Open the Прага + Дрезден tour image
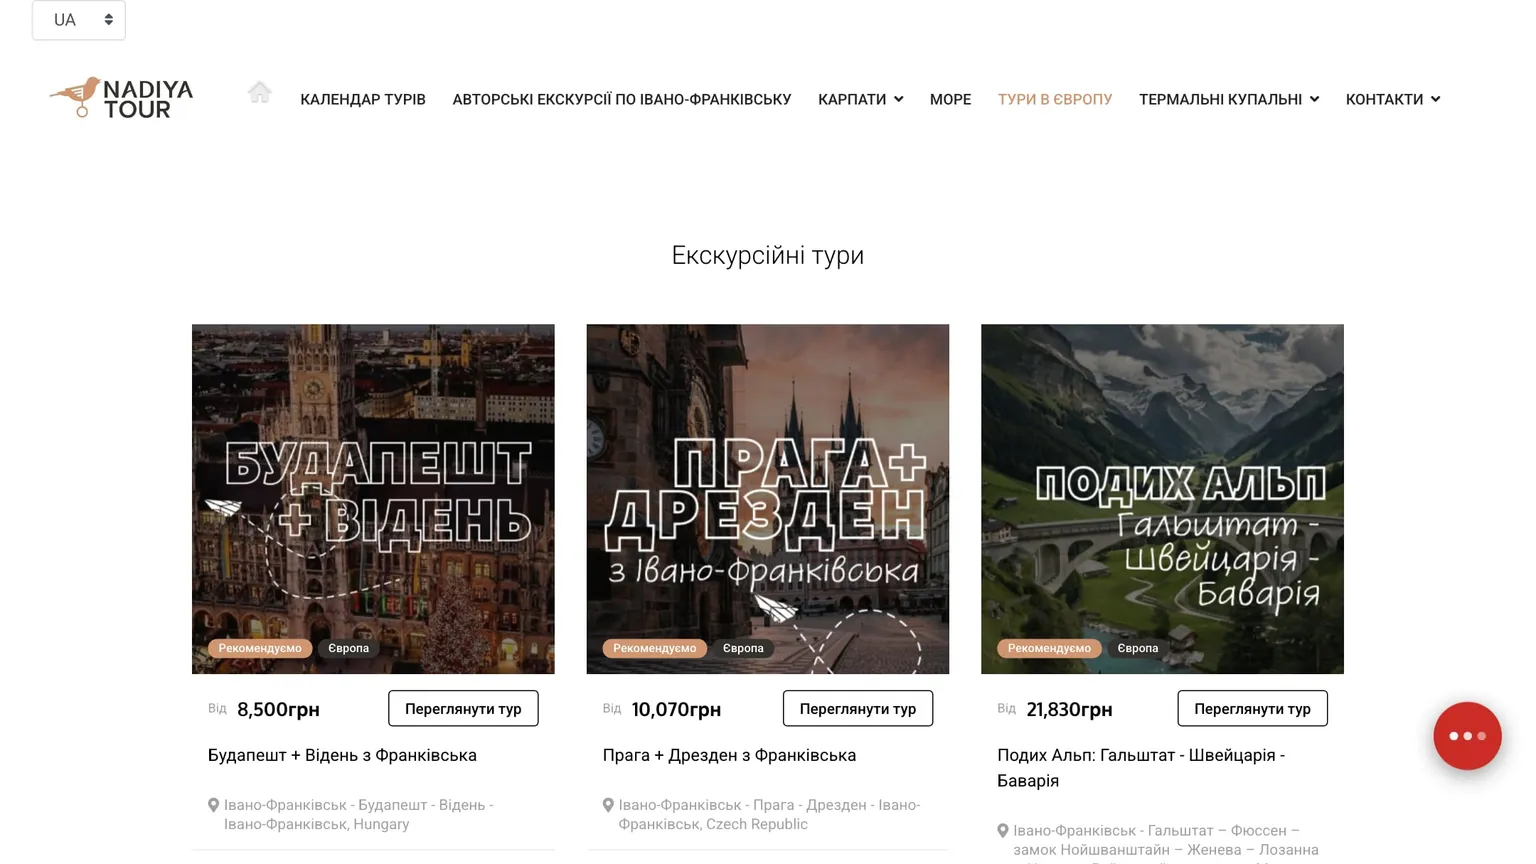The height and width of the screenshot is (864, 1536). click(768, 498)
